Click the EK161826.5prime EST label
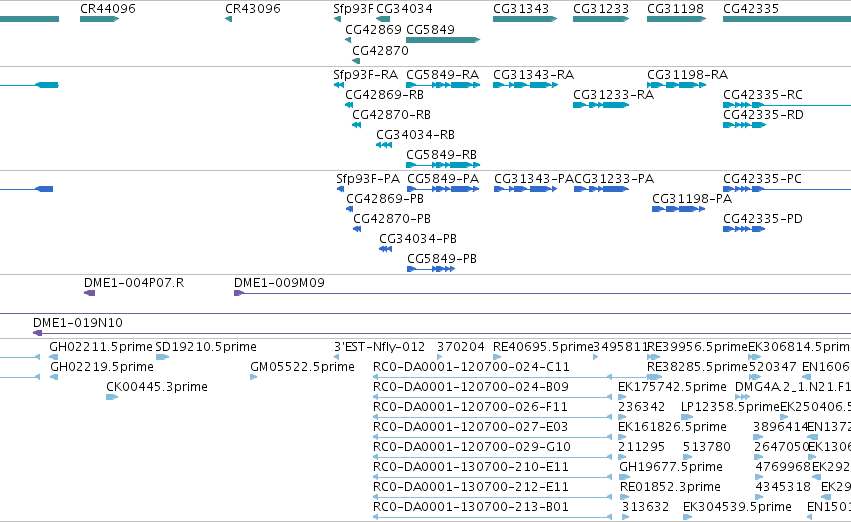Viewport: 851px width, 522px height. click(672, 427)
